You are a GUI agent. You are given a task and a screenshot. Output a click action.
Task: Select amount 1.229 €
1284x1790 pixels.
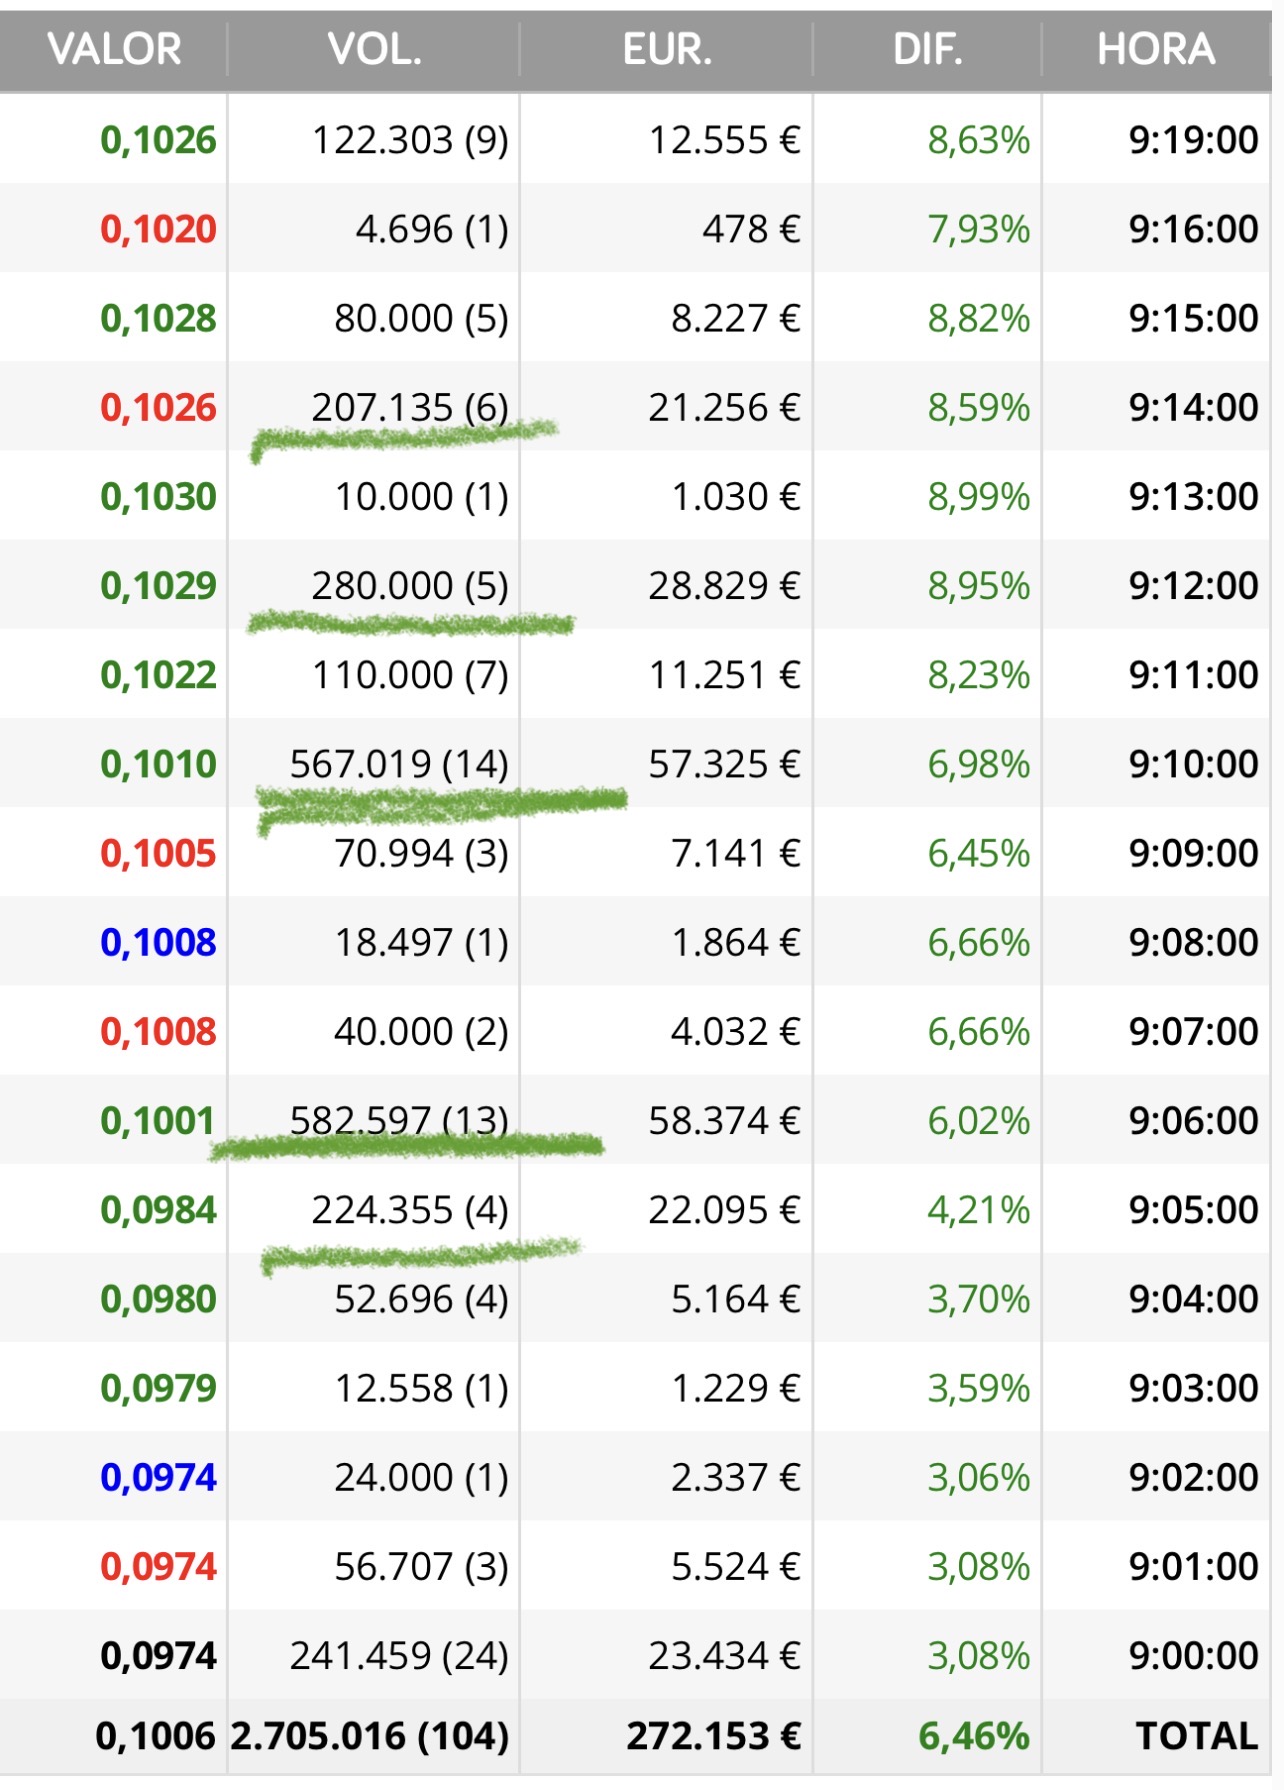click(x=736, y=1388)
